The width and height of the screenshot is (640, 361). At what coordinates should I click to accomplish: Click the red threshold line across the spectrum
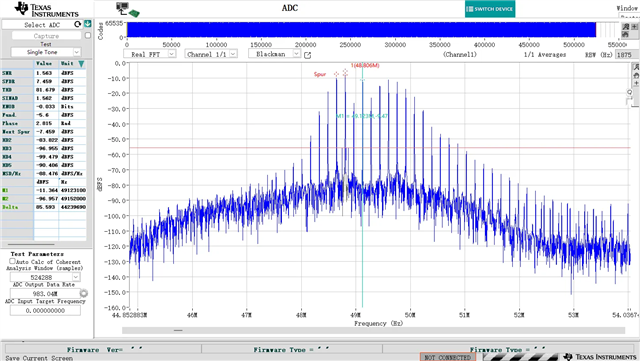[380, 147]
